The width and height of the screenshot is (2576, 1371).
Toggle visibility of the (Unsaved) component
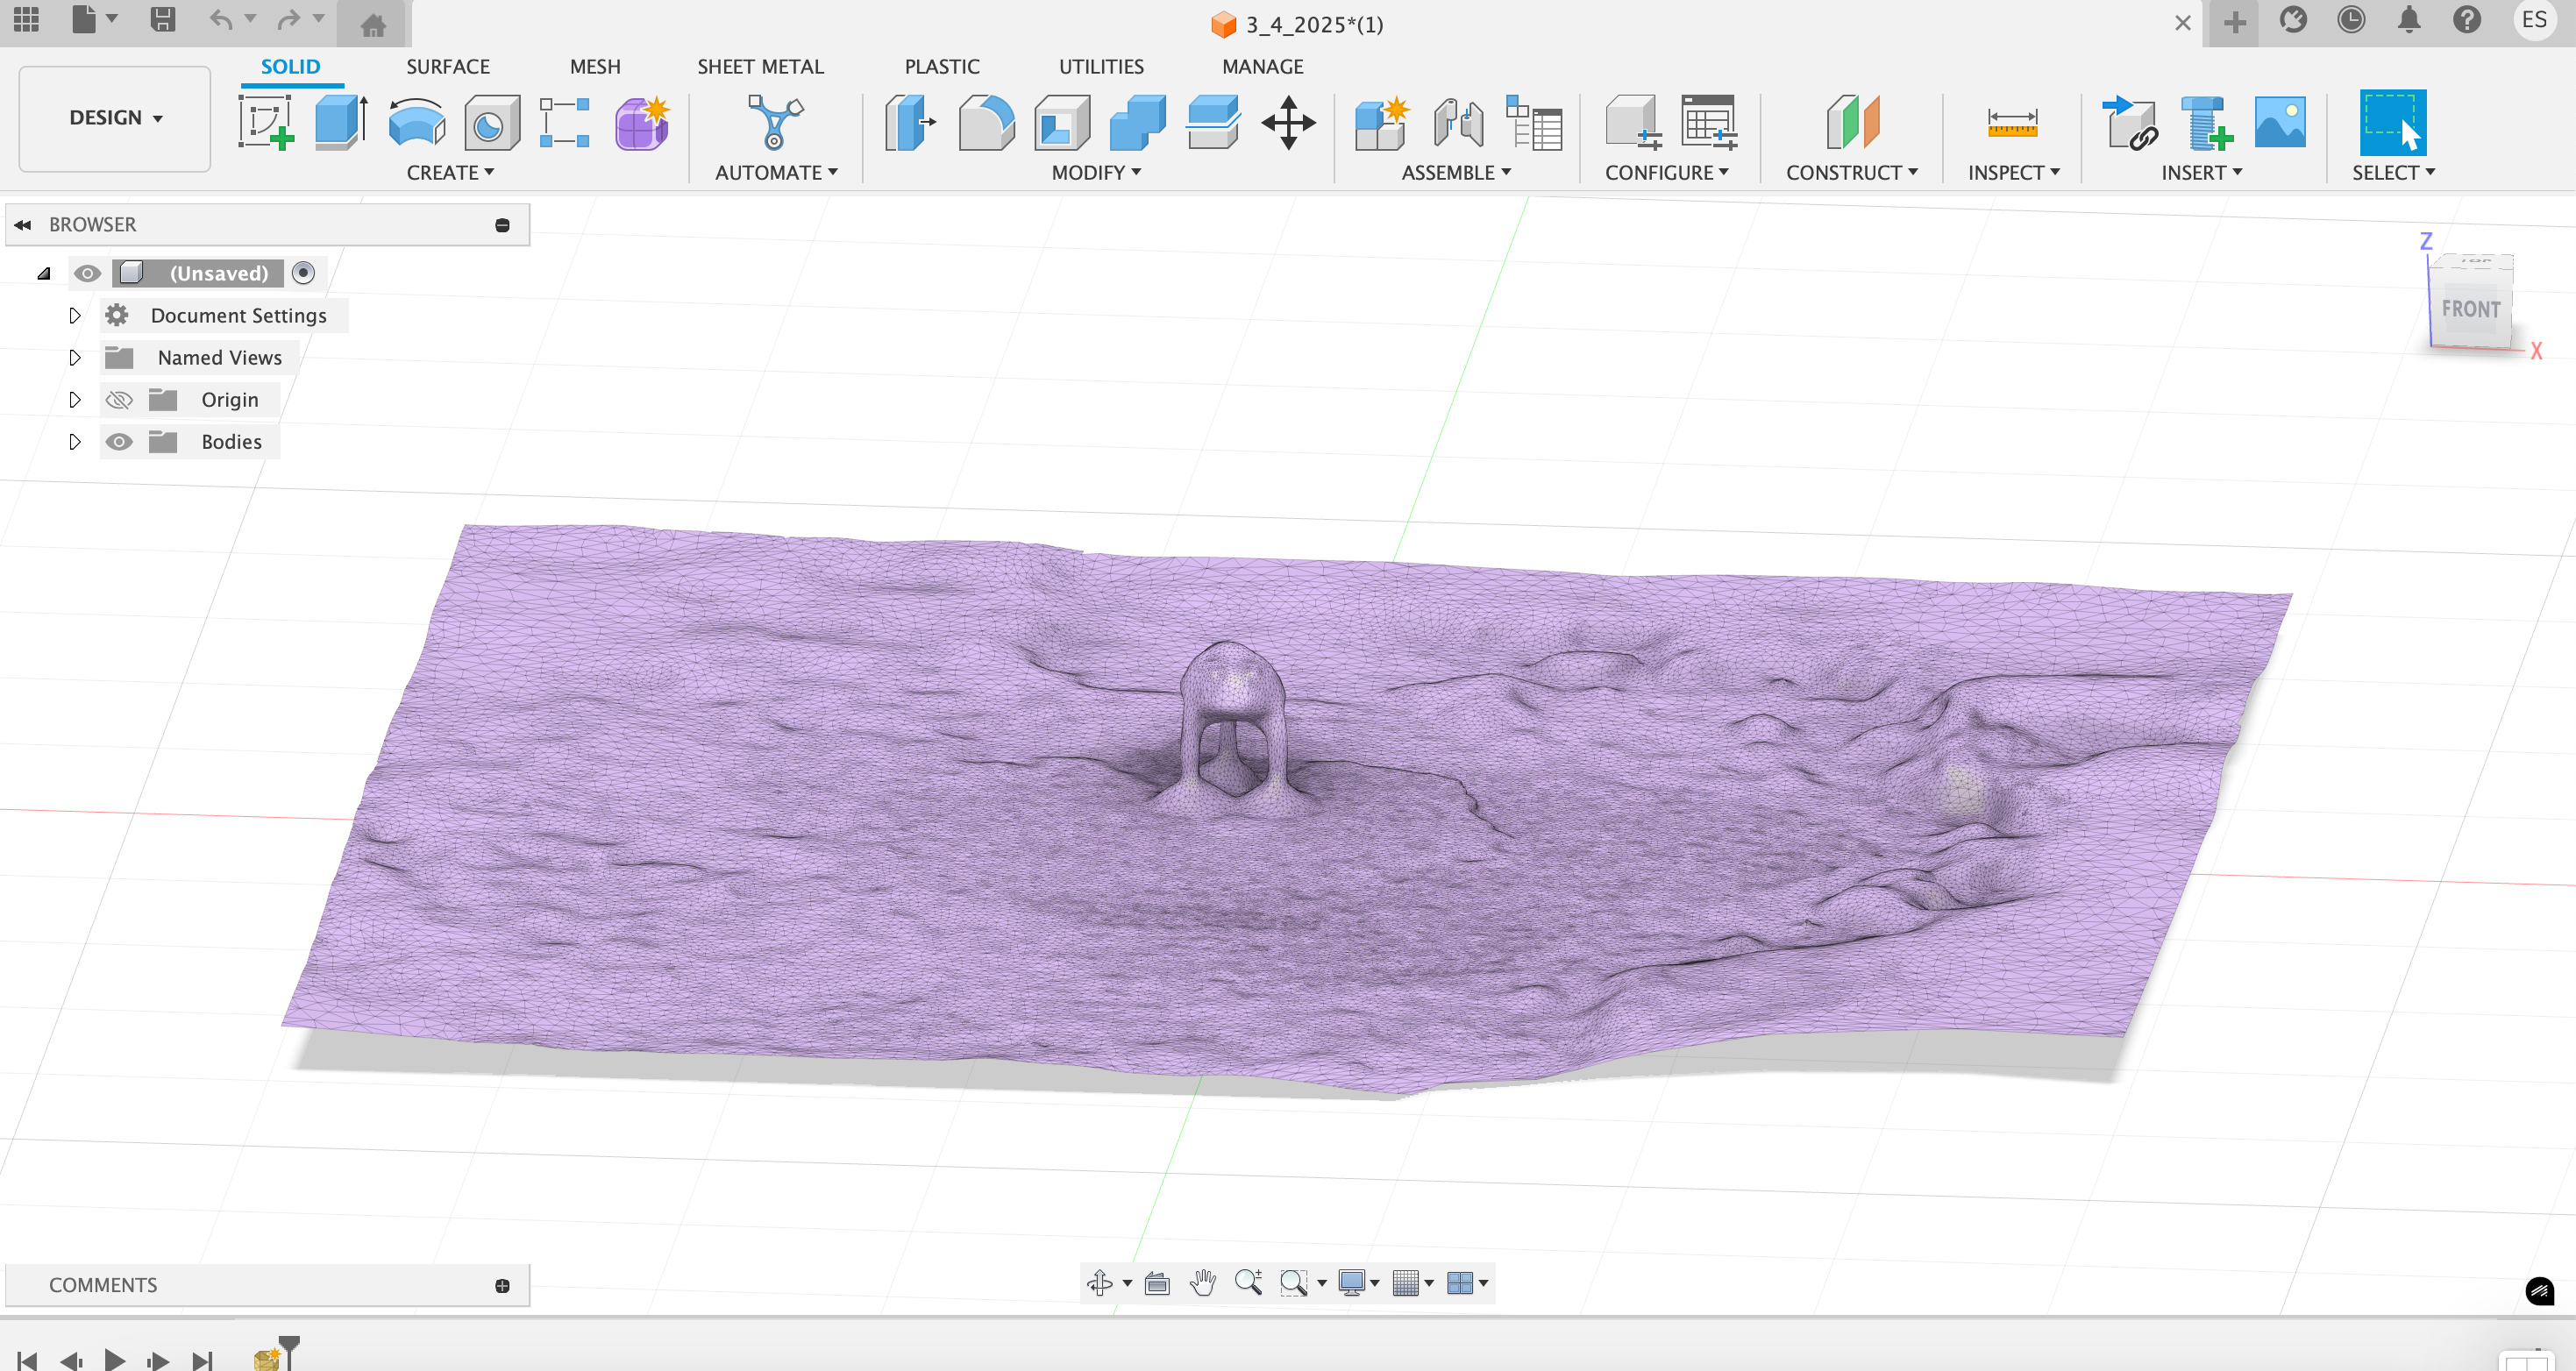(x=87, y=273)
